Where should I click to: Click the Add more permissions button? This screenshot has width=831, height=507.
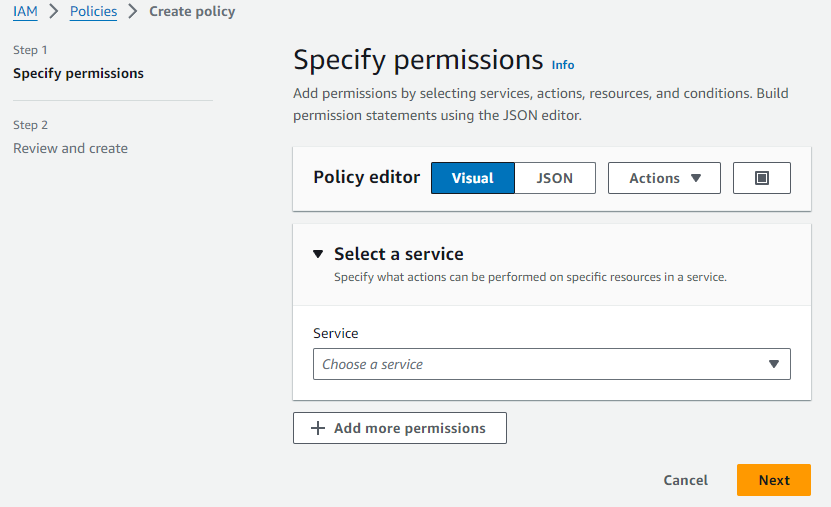(400, 428)
